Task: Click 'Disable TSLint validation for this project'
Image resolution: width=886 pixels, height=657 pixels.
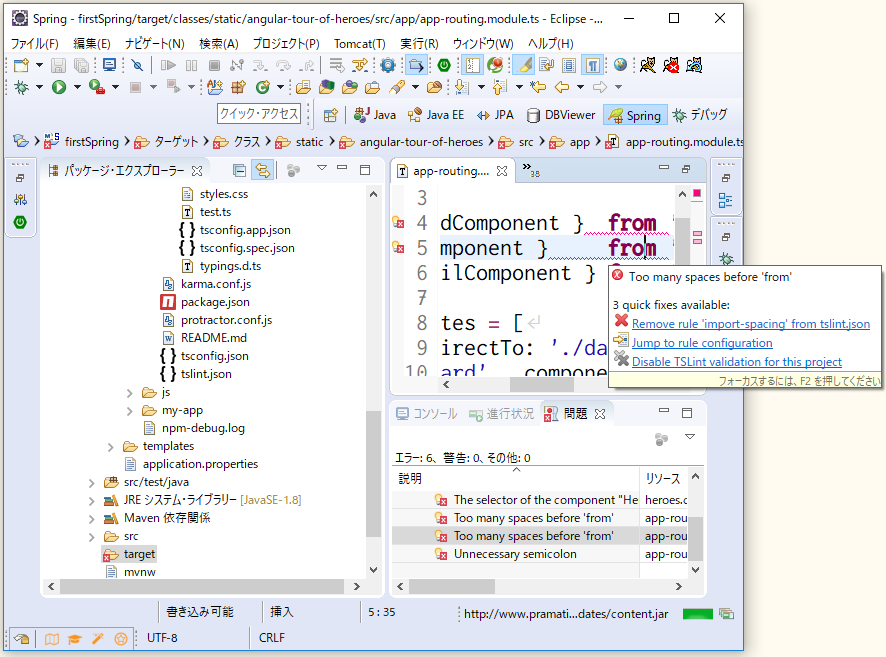Action: (737, 361)
